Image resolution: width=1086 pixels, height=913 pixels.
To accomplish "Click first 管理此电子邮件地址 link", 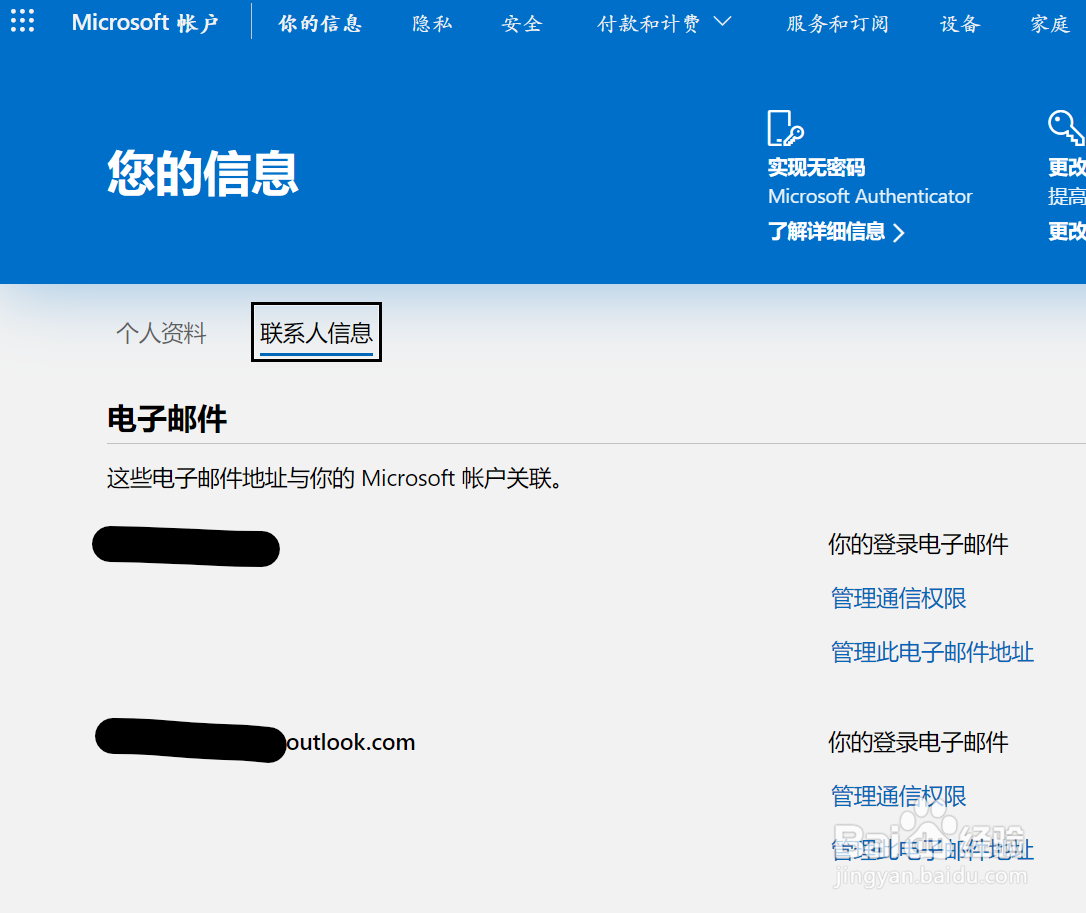I will tap(932, 652).
